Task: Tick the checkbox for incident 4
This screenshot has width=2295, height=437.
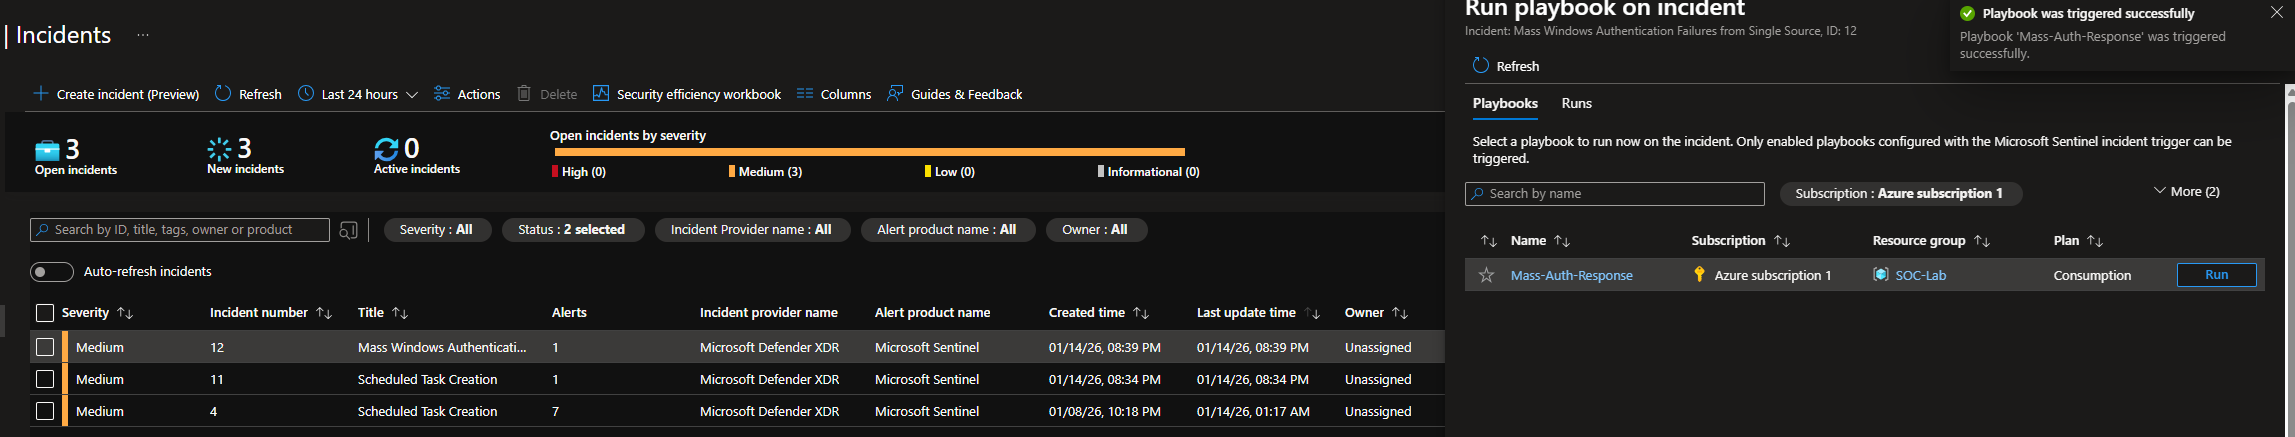Action: [x=45, y=411]
